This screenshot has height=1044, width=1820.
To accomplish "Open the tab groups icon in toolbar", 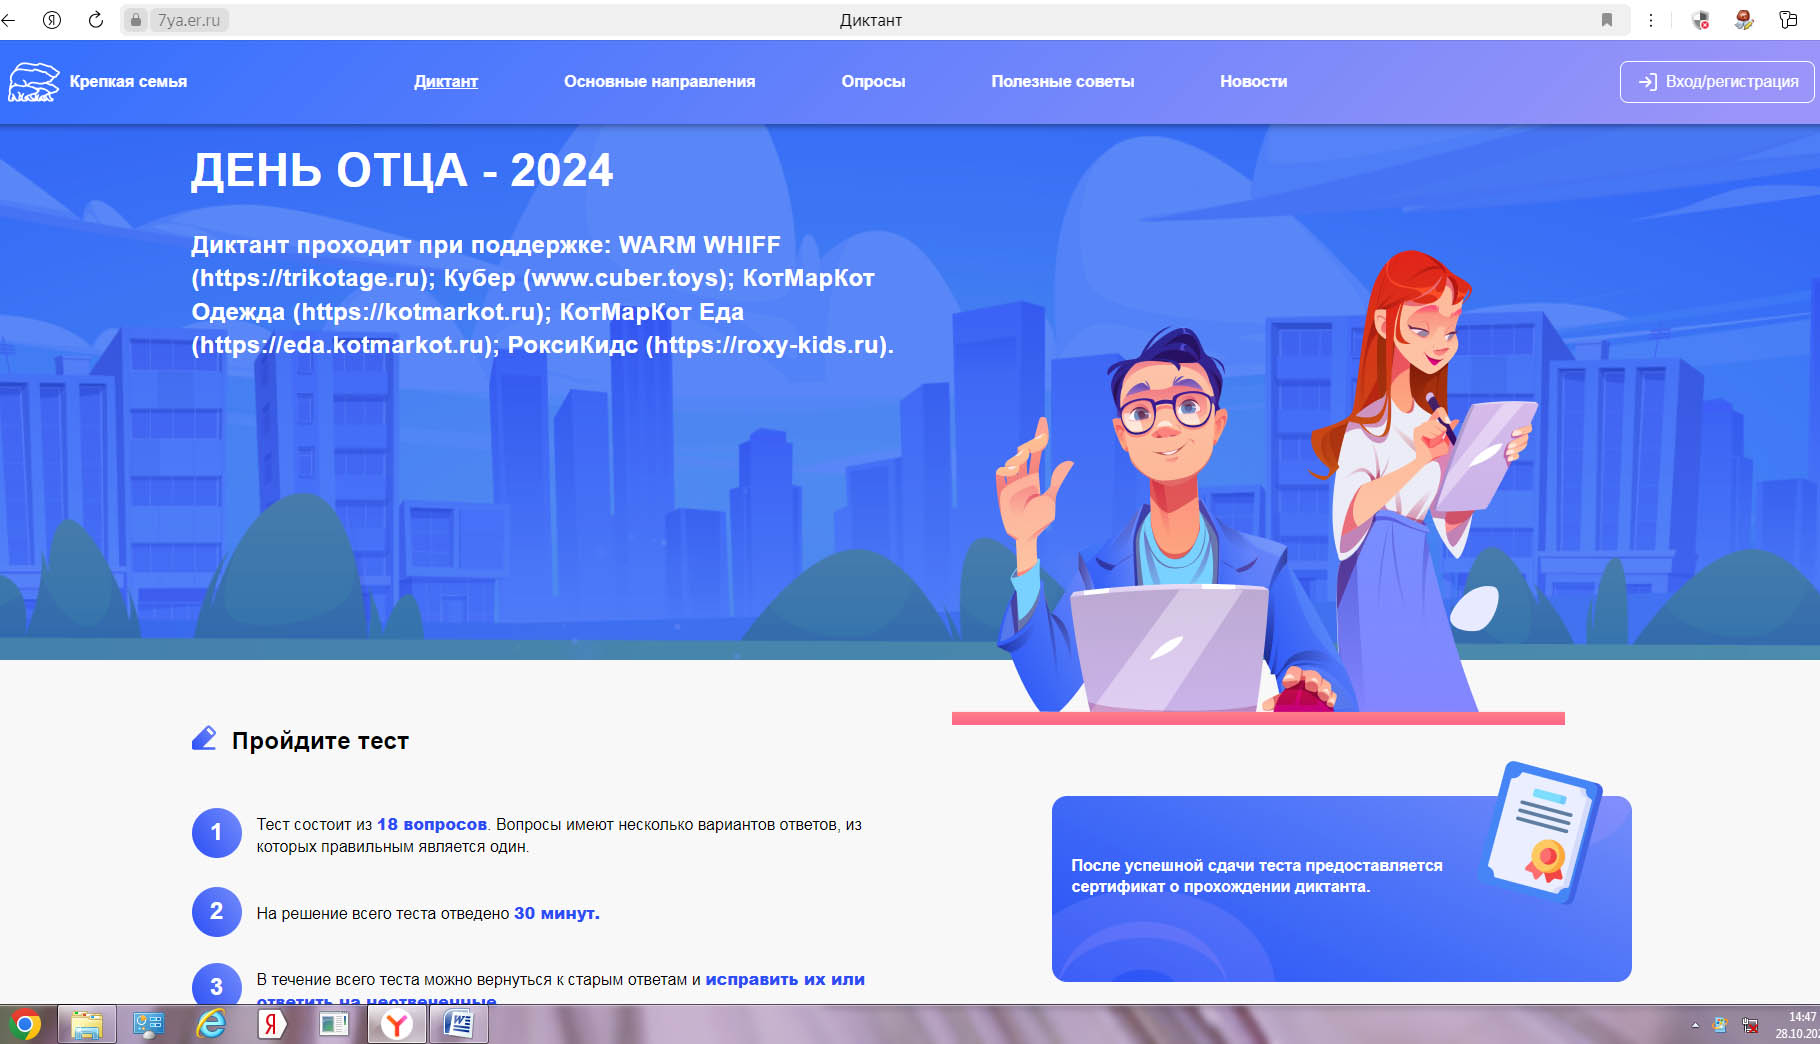I will click(1788, 20).
